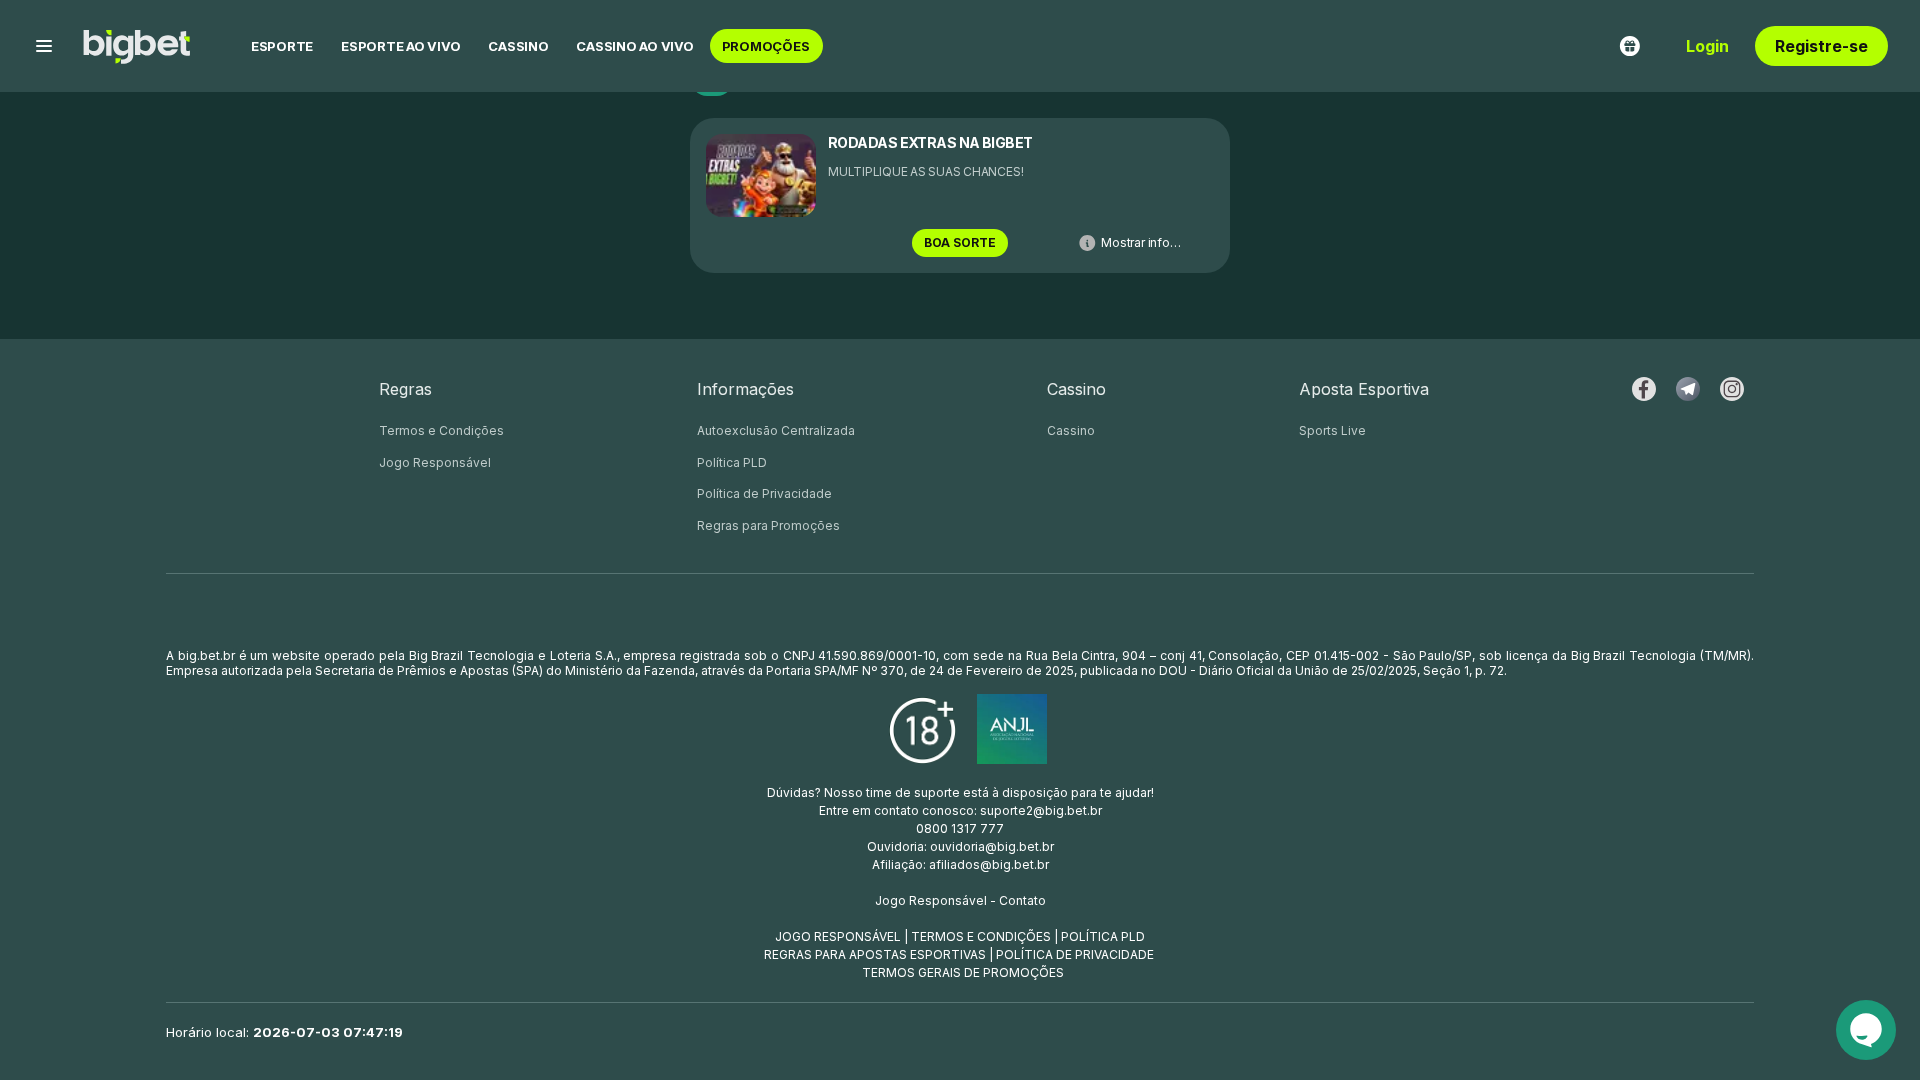Click the Registre-se button

click(x=1821, y=46)
